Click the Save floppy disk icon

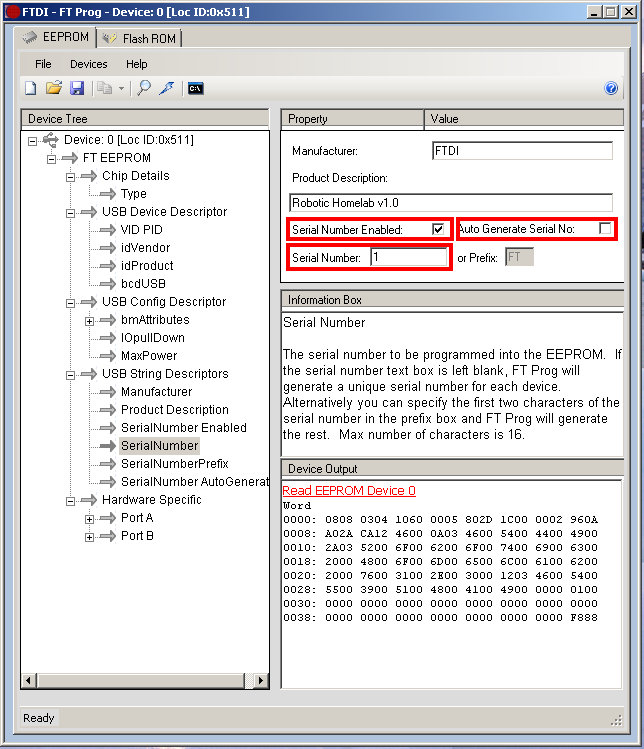coord(77,88)
